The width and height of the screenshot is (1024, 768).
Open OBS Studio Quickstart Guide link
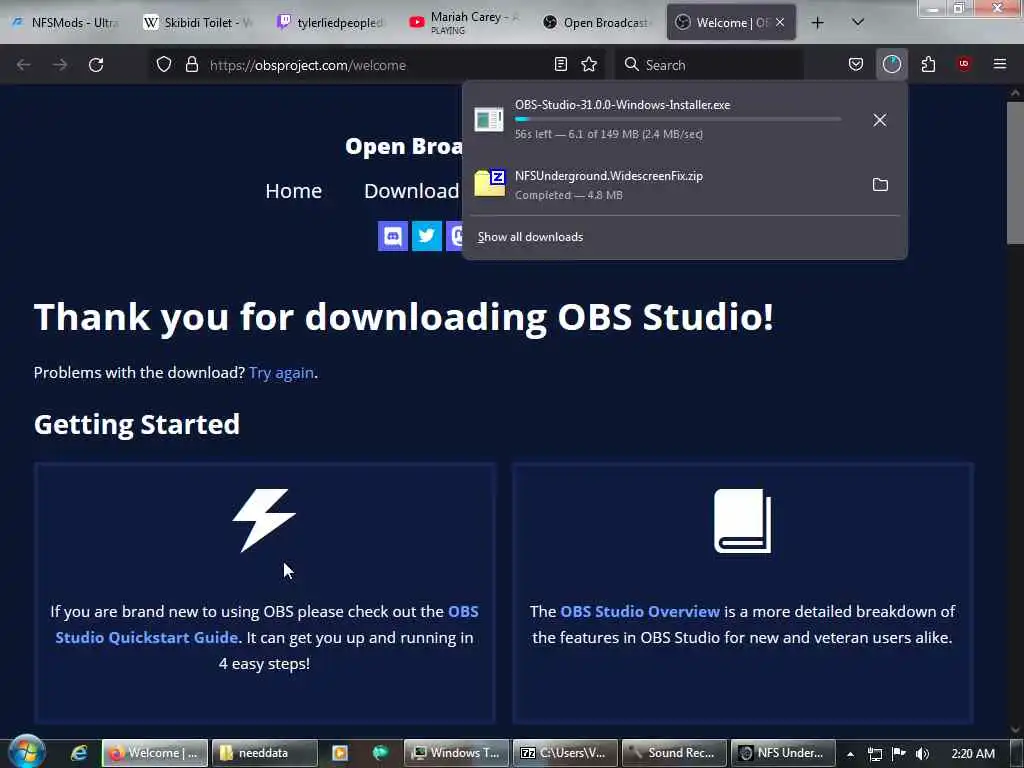tap(266, 624)
